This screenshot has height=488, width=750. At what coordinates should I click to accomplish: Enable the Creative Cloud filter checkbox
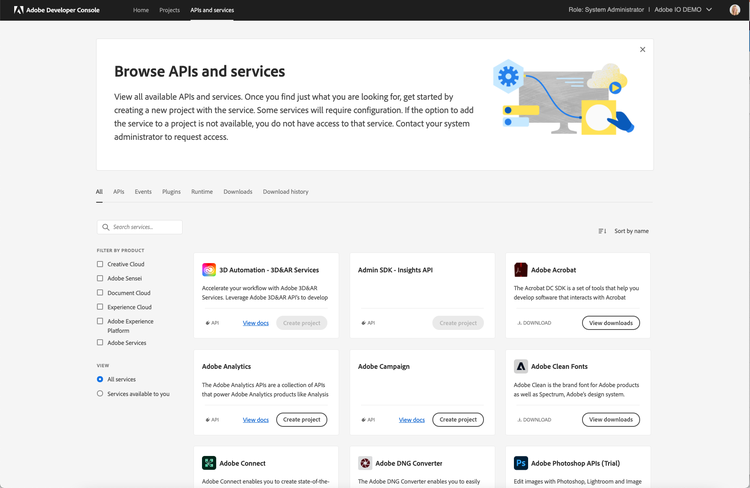point(100,264)
